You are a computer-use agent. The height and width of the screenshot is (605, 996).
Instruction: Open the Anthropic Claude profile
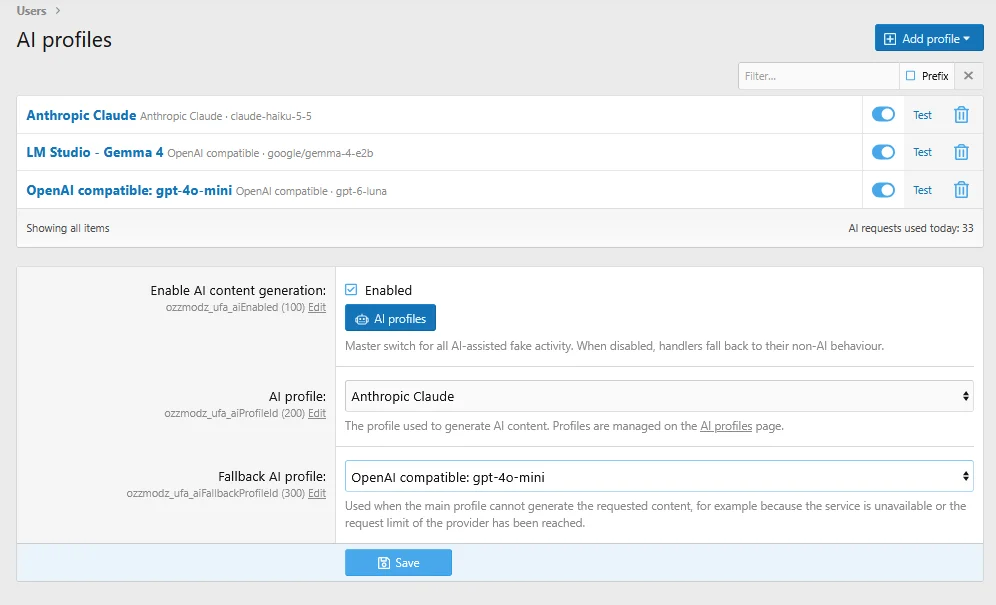(81, 115)
